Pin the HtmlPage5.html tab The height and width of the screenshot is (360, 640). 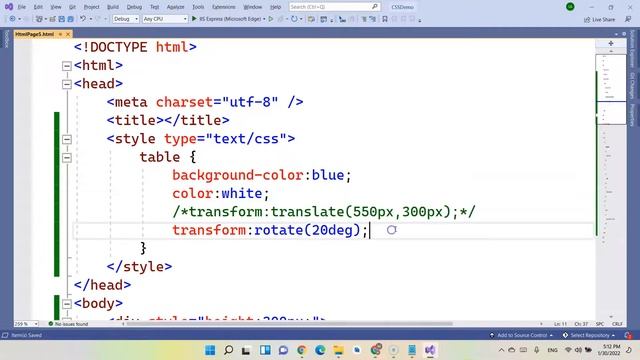[60, 34]
